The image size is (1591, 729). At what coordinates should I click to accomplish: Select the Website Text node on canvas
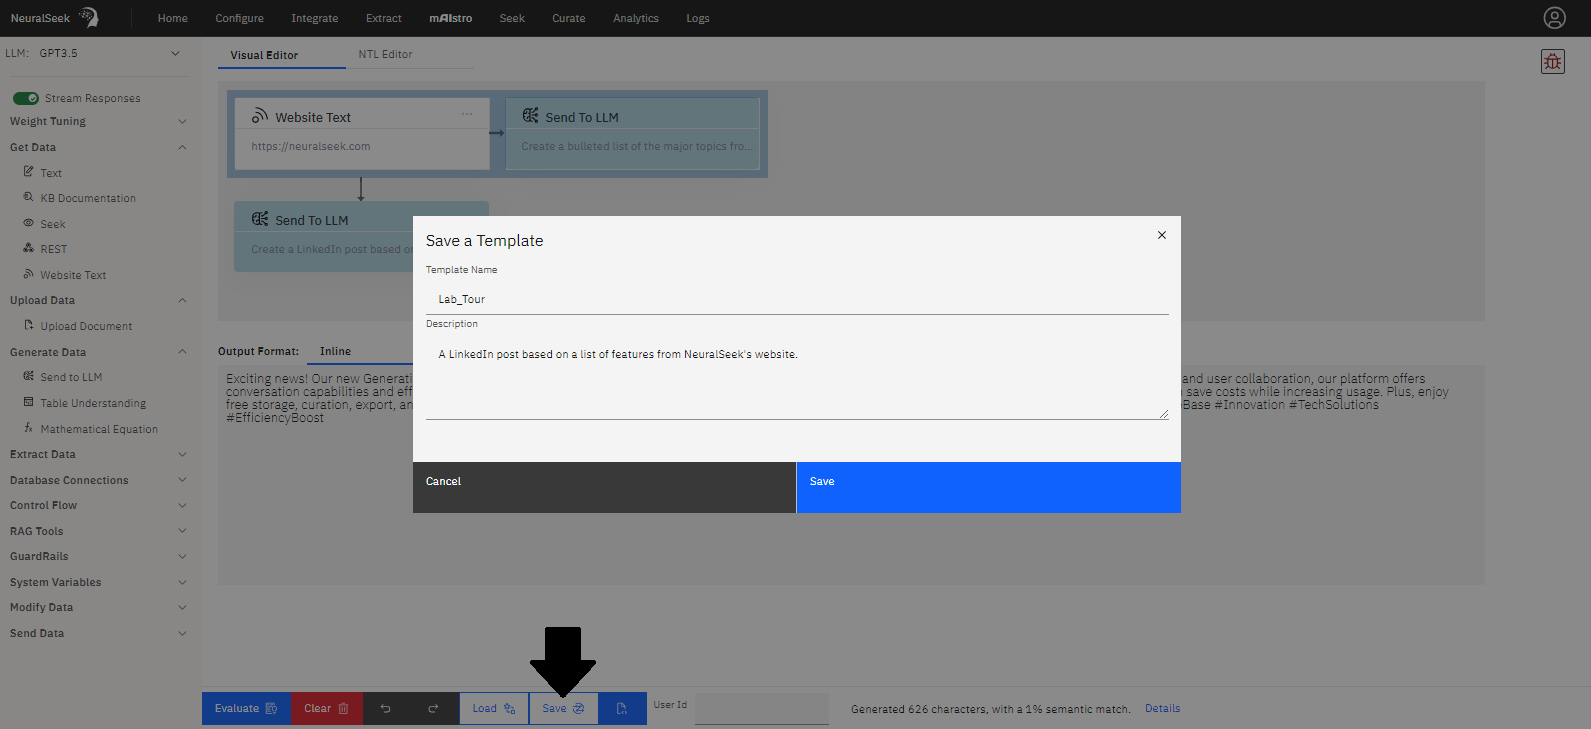[362, 133]
